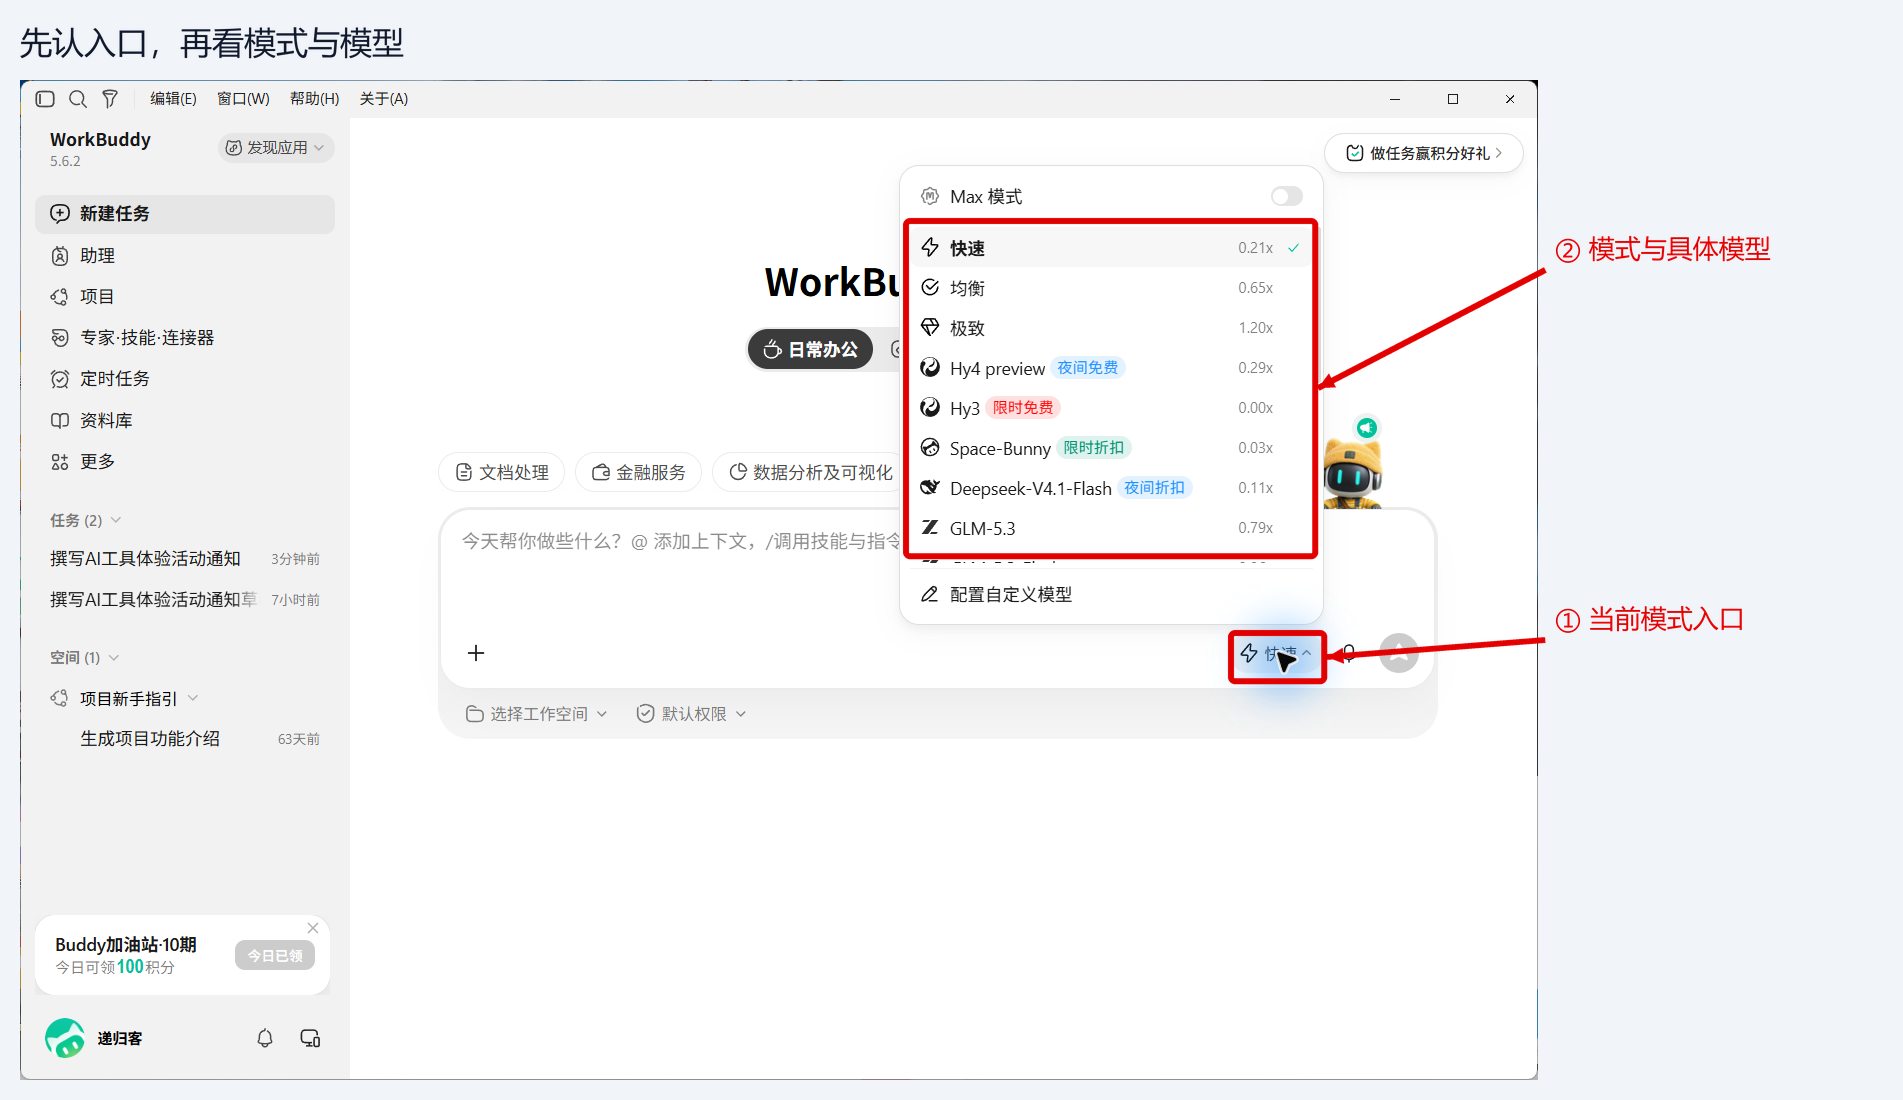Image resolution: width=1903 pixels, height=1100 pixels.
Task: Click the device screen icon beside bell
Action: [310, 1038]
